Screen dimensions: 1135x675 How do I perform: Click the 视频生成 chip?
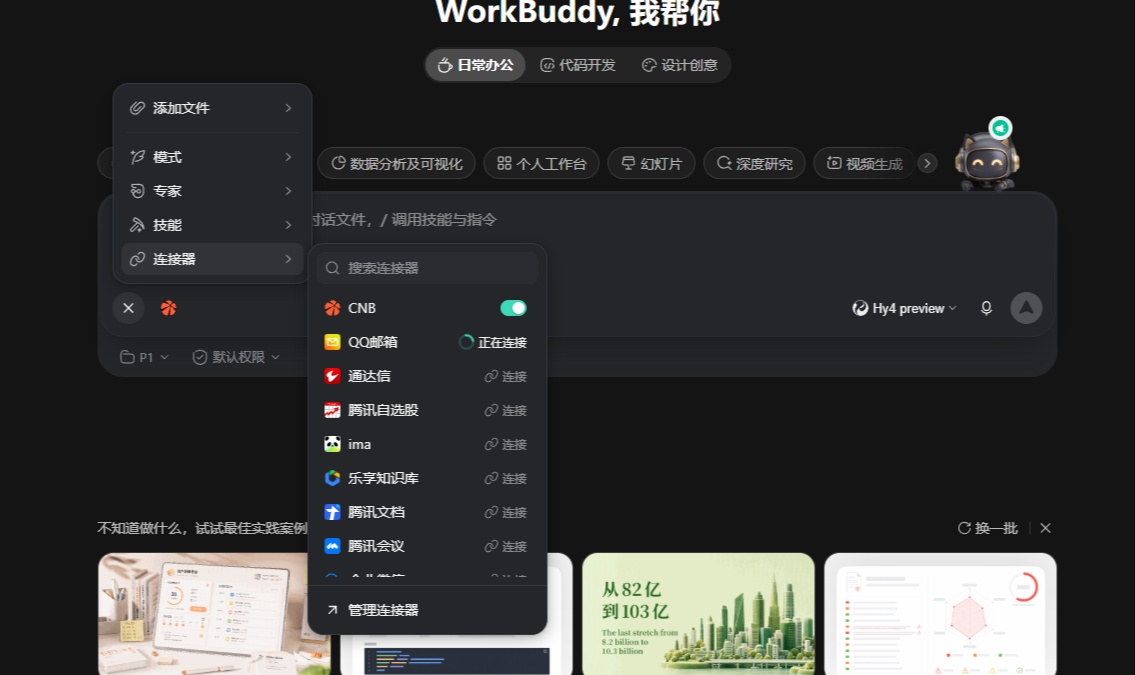pyautogui.click(x=864, y=164)
